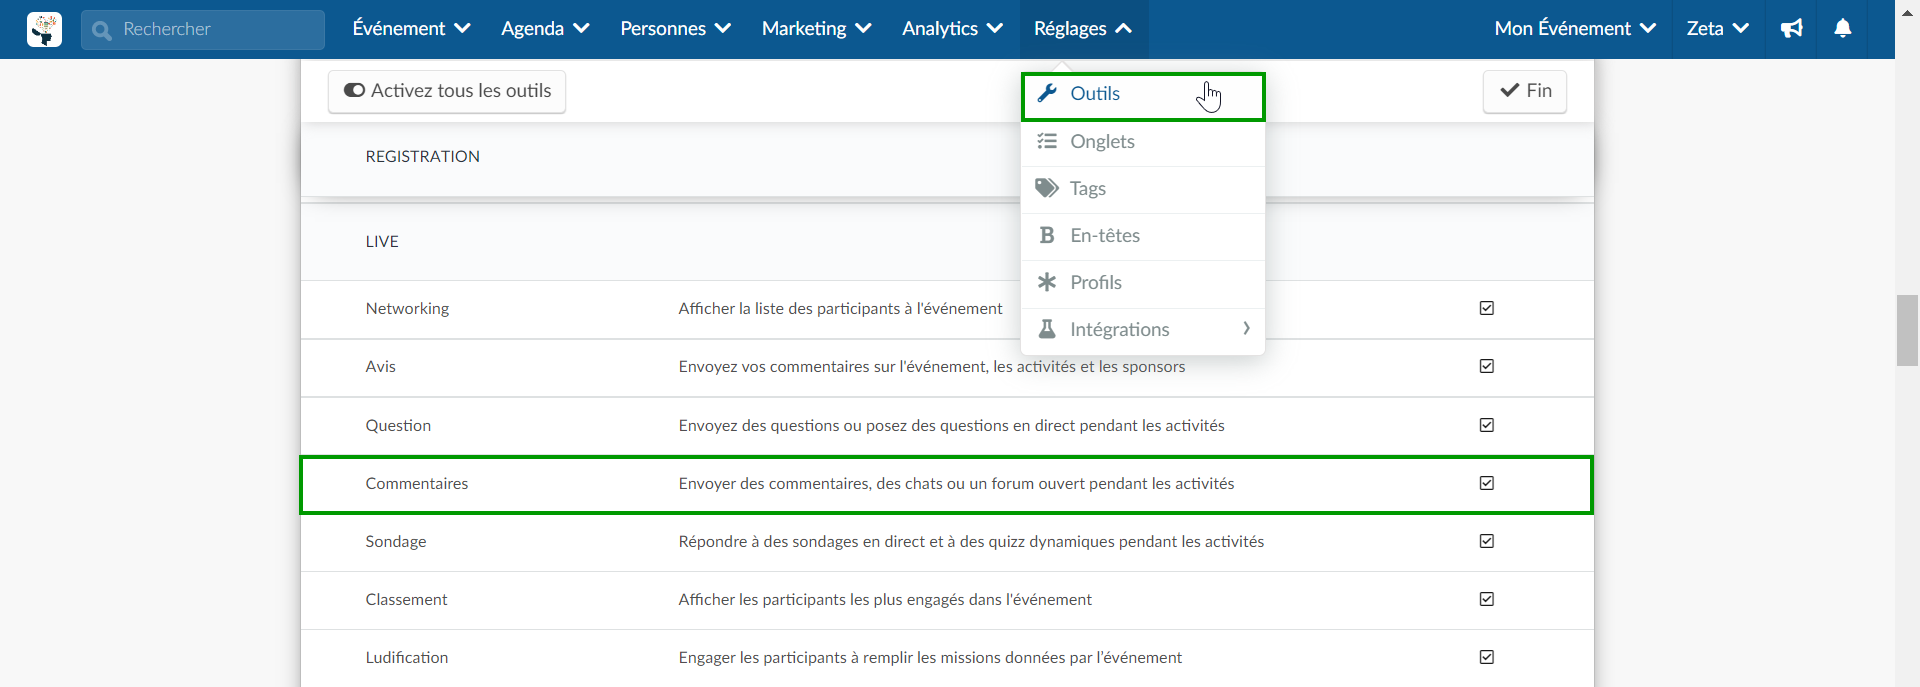Open the notifications bell icon
1920x687 pixels.
coord(1842,28)
